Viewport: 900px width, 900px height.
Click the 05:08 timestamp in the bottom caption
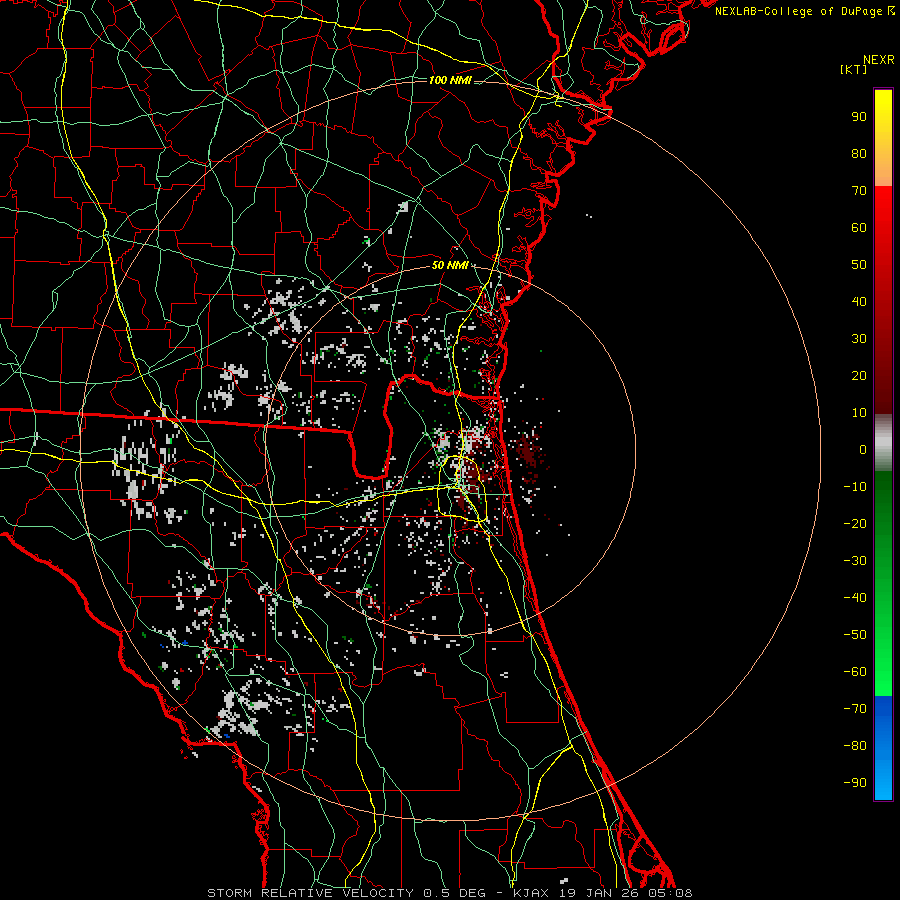(674, 892)
